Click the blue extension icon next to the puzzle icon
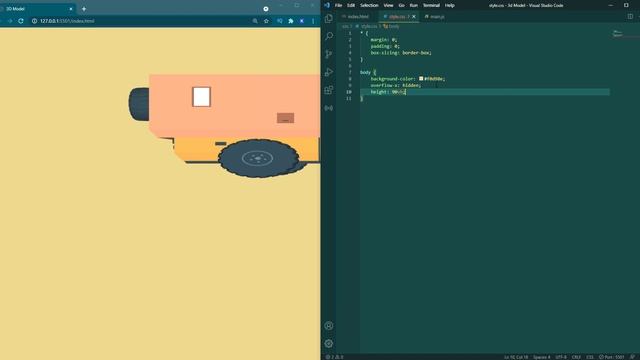This screenshot has width=640, height=360. pyautogui.click(x=302, y=21)
